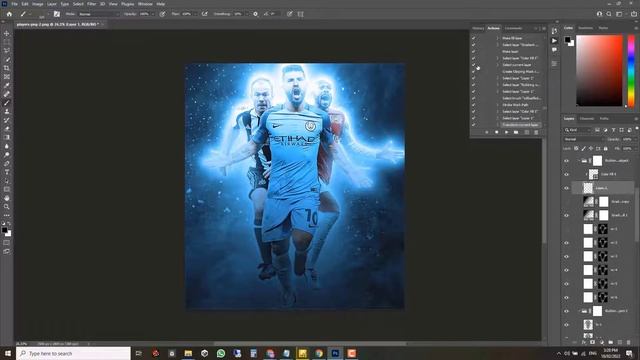640x360 pixels.
Task: Click the search icon at top right
Action: coord(609,14)
